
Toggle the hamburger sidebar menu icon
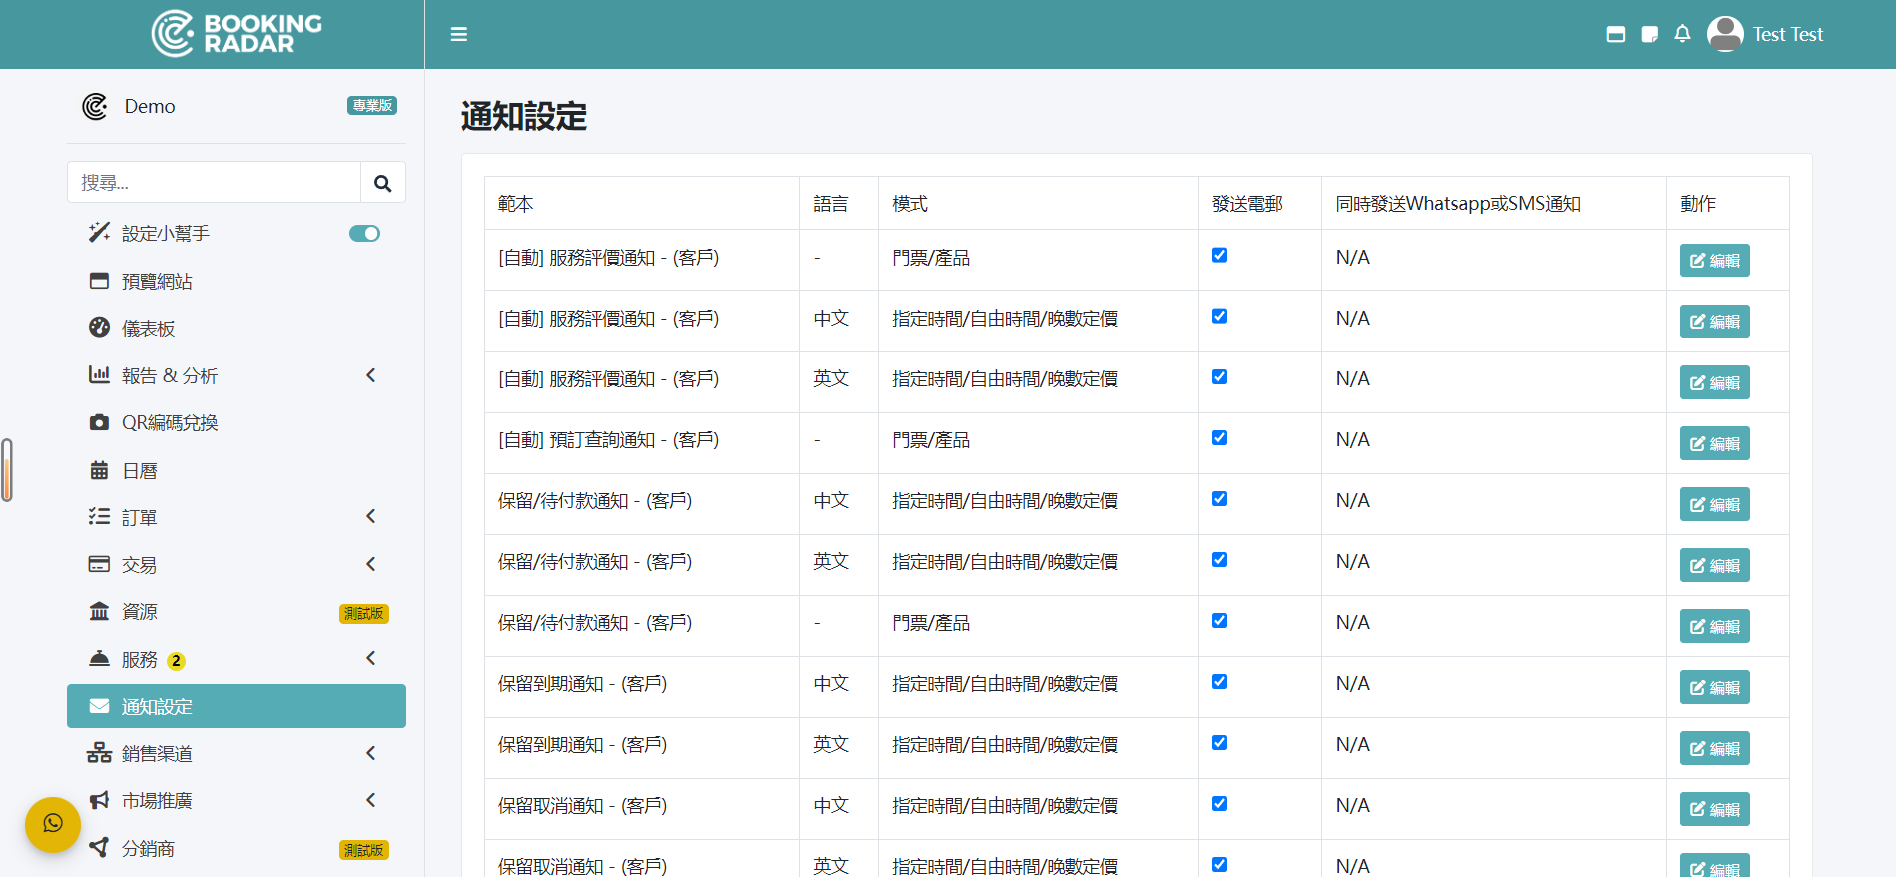pyautogui.click(x=459, y=34)
